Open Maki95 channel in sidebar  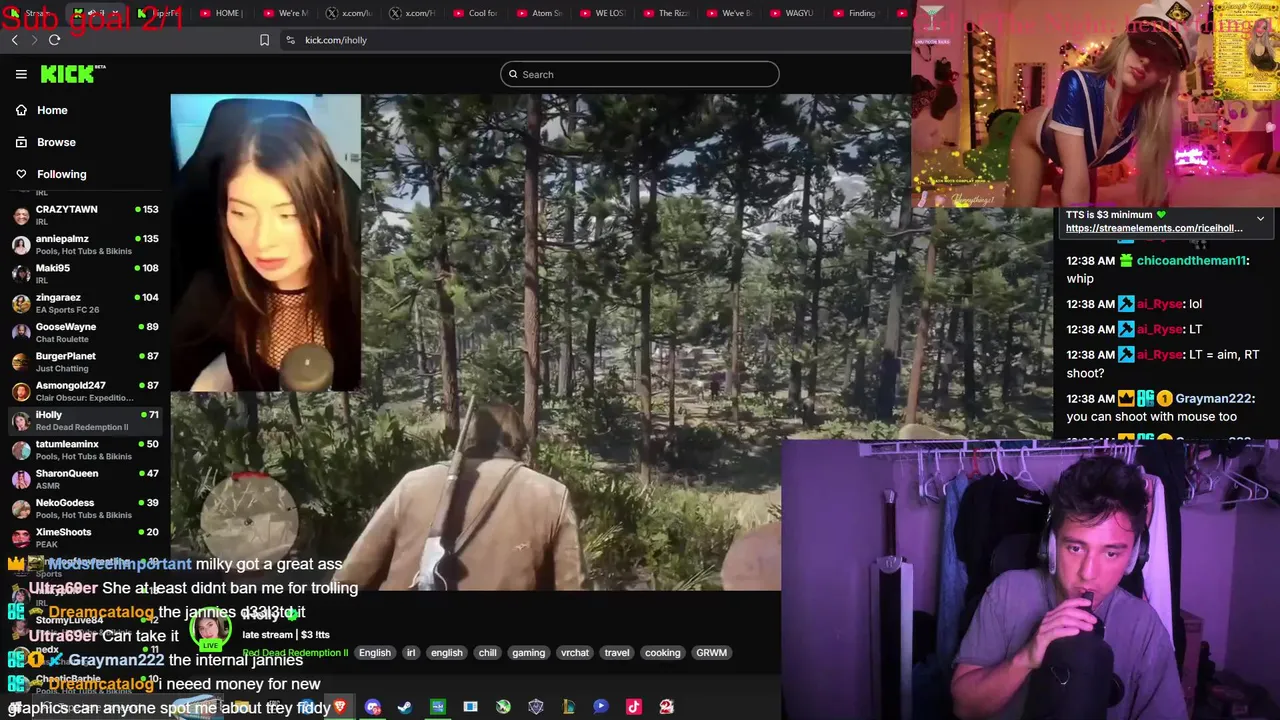point(86,273)
